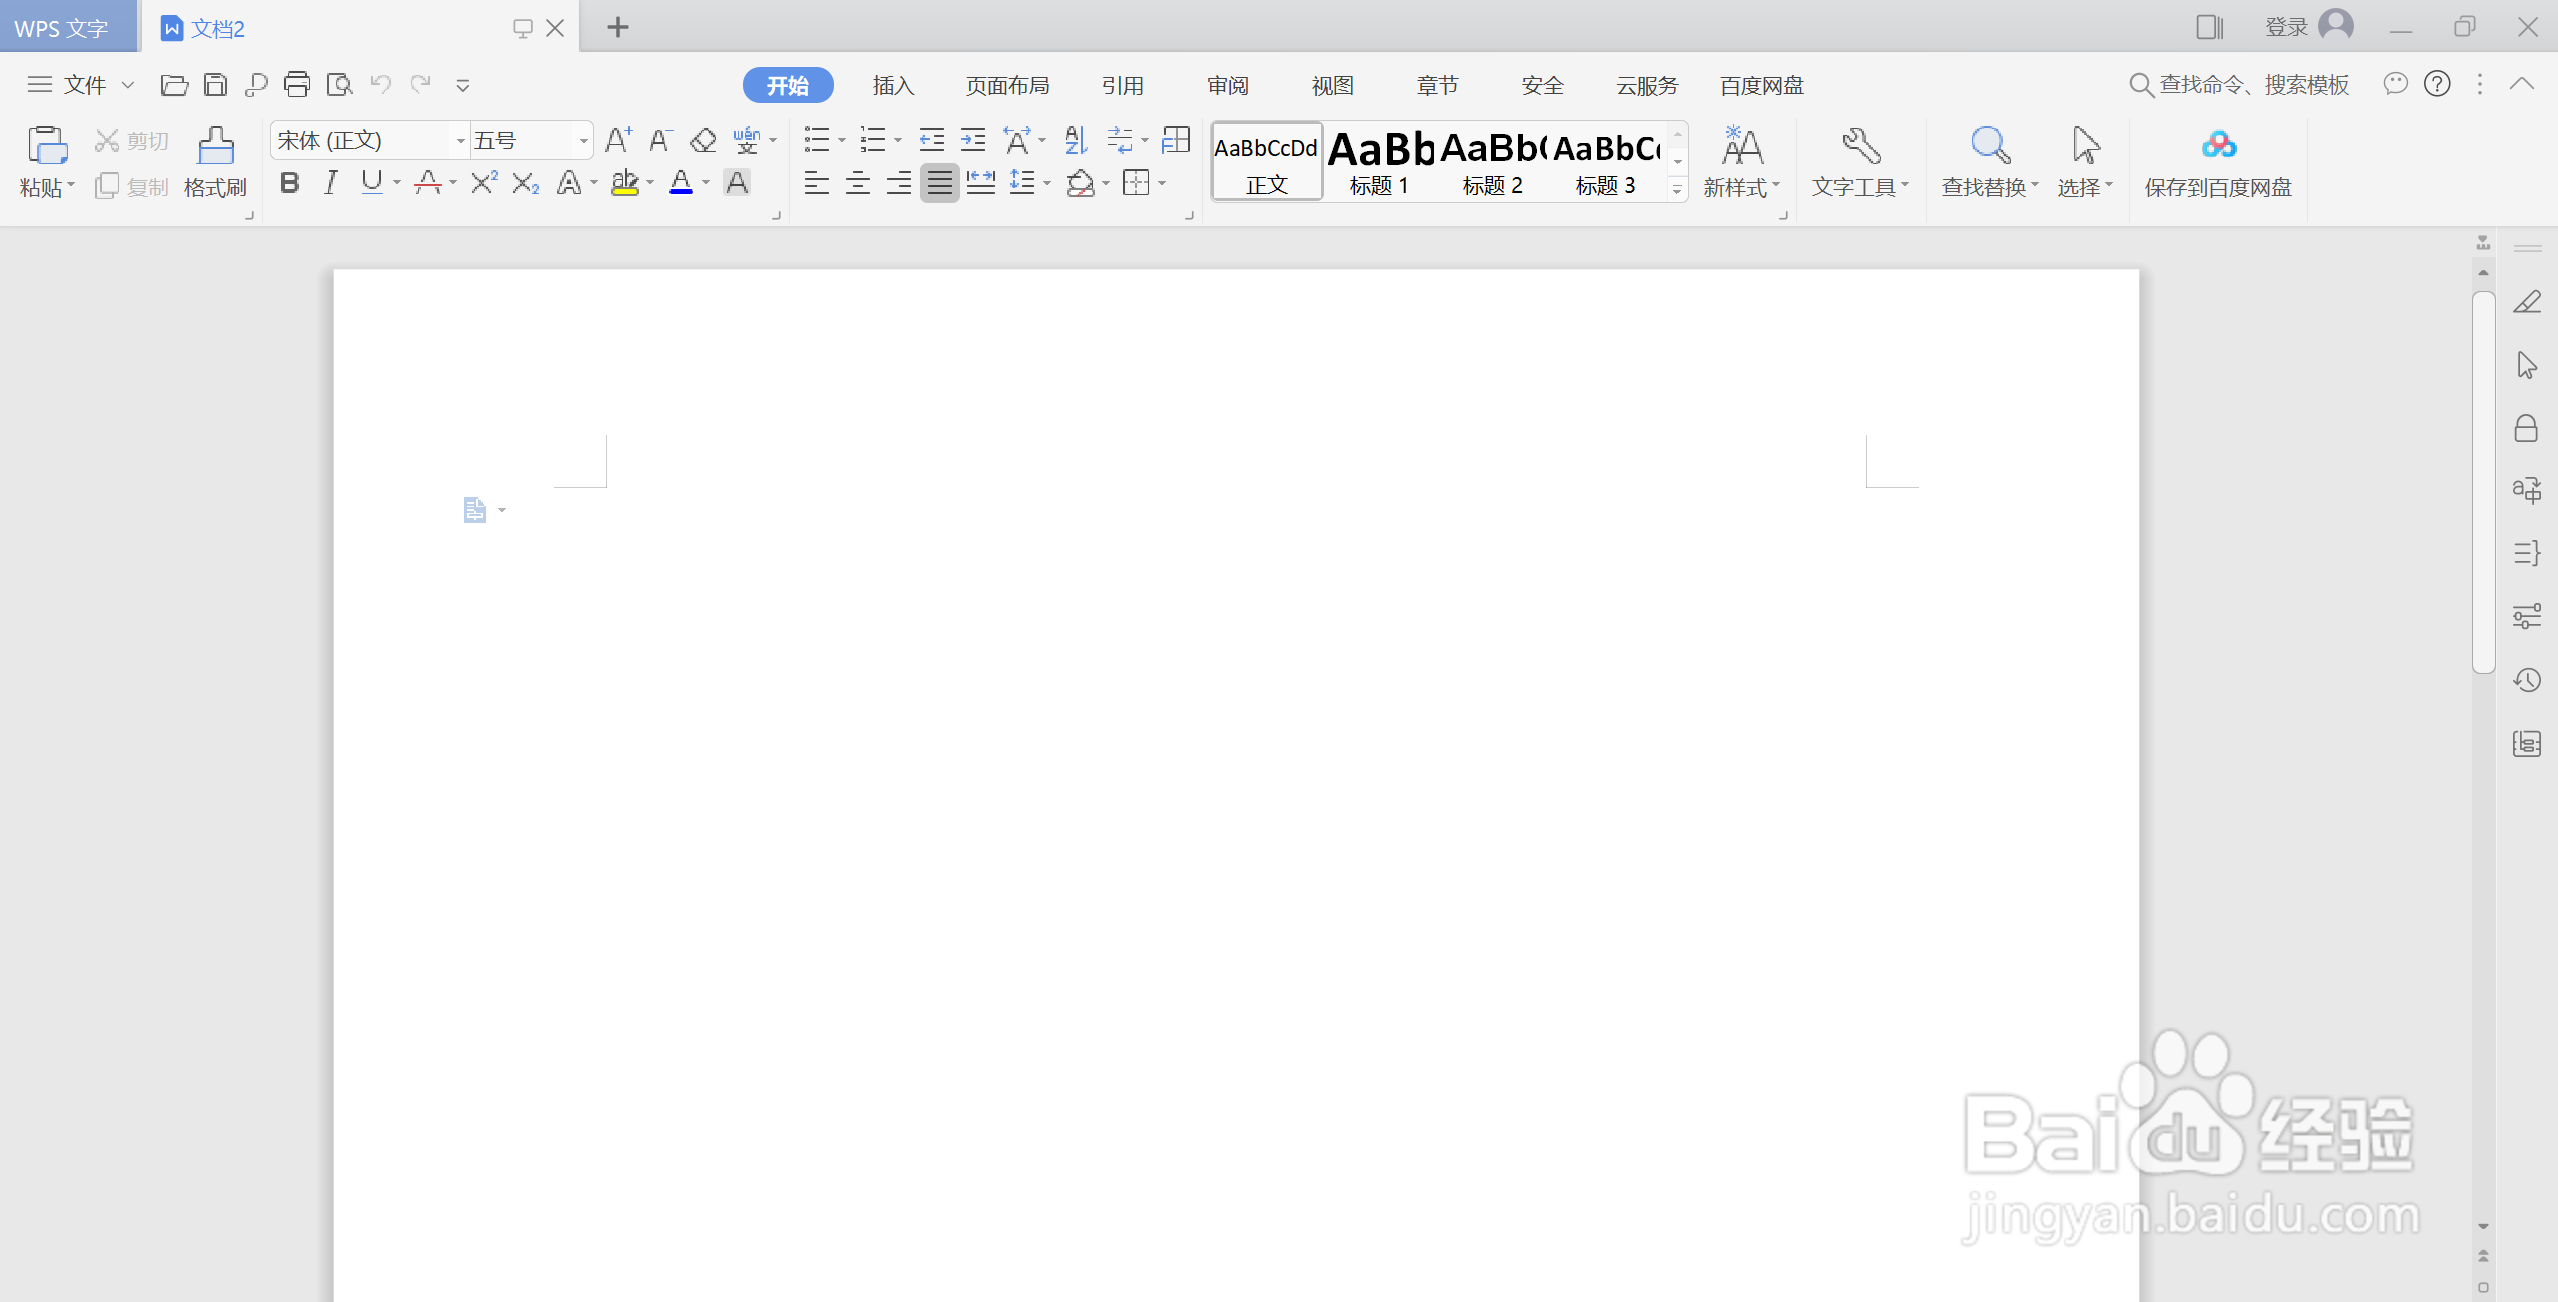Open the Page Layout (页面布局) tab
Viewport: 2558px width, 1302px height.
[x=1007, y=86]
